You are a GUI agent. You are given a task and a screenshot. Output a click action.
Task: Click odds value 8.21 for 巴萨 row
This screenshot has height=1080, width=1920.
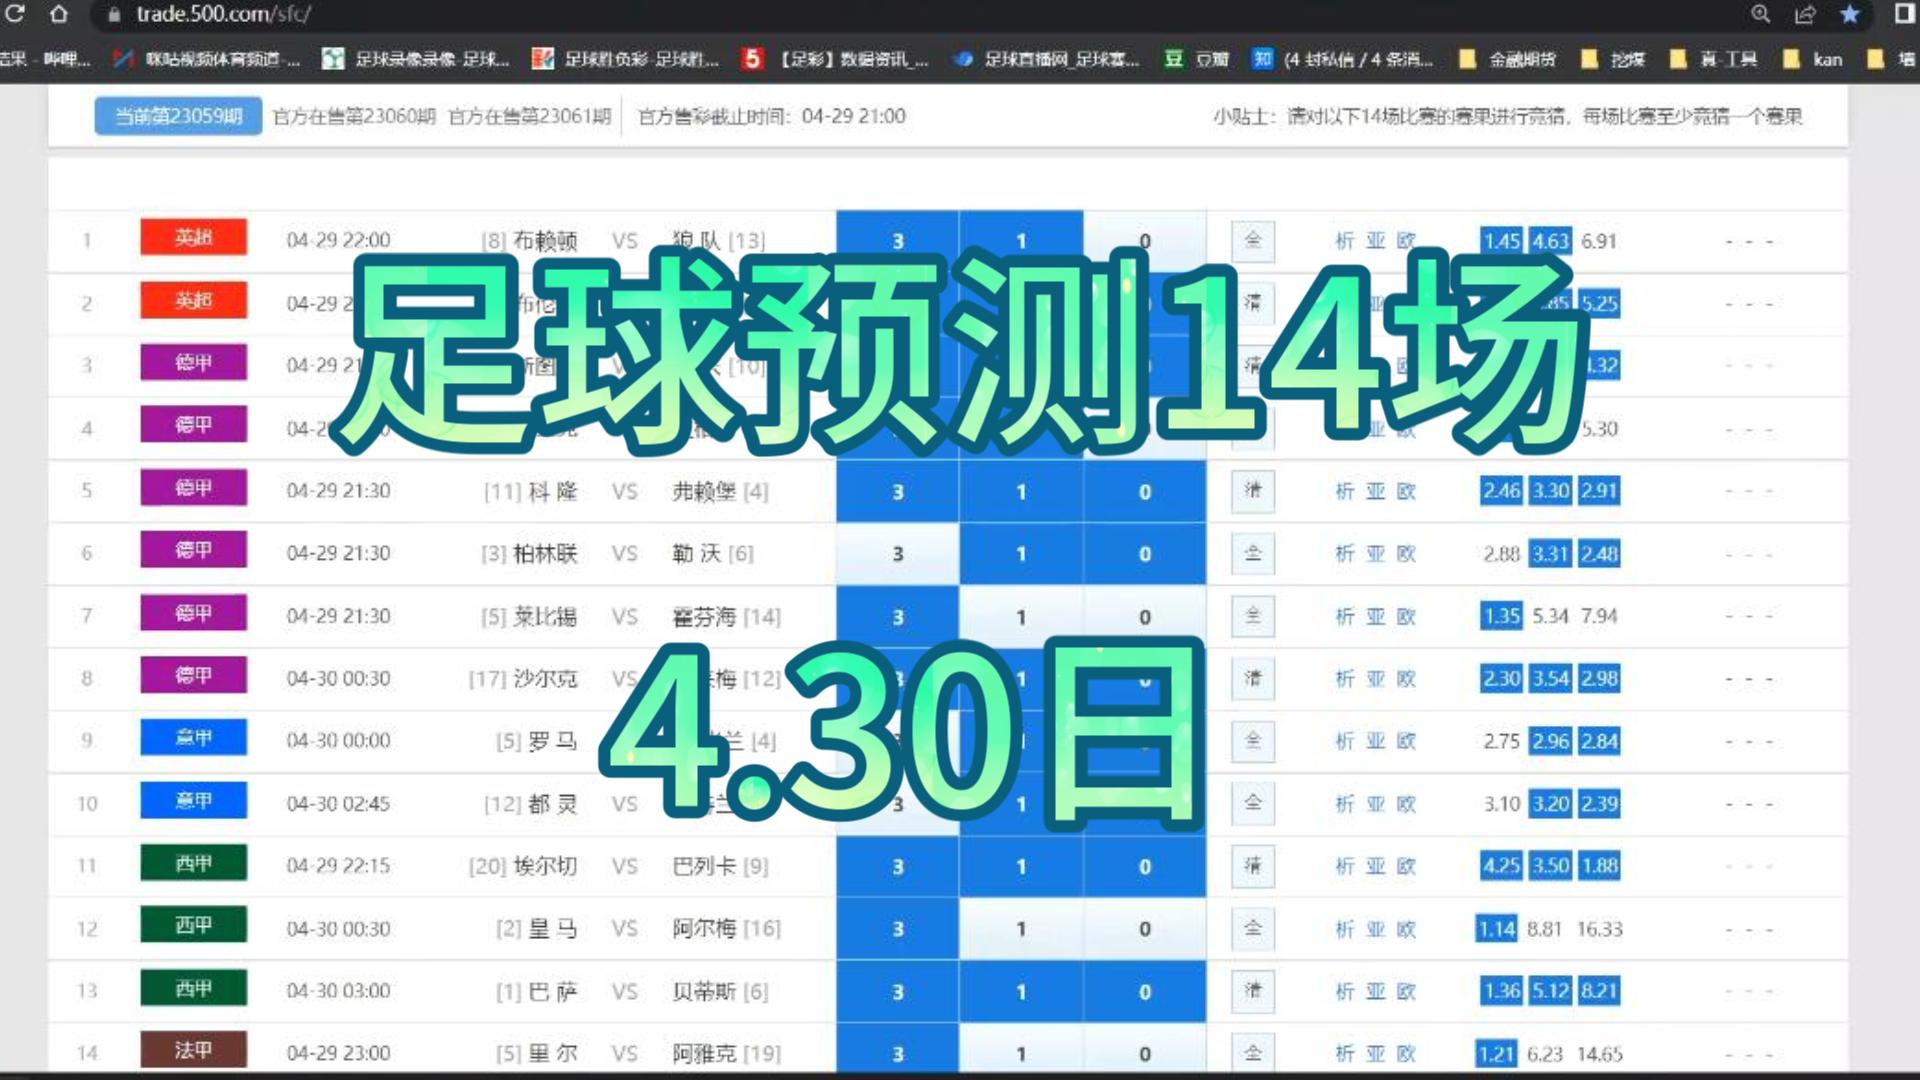coord(1599,991)
